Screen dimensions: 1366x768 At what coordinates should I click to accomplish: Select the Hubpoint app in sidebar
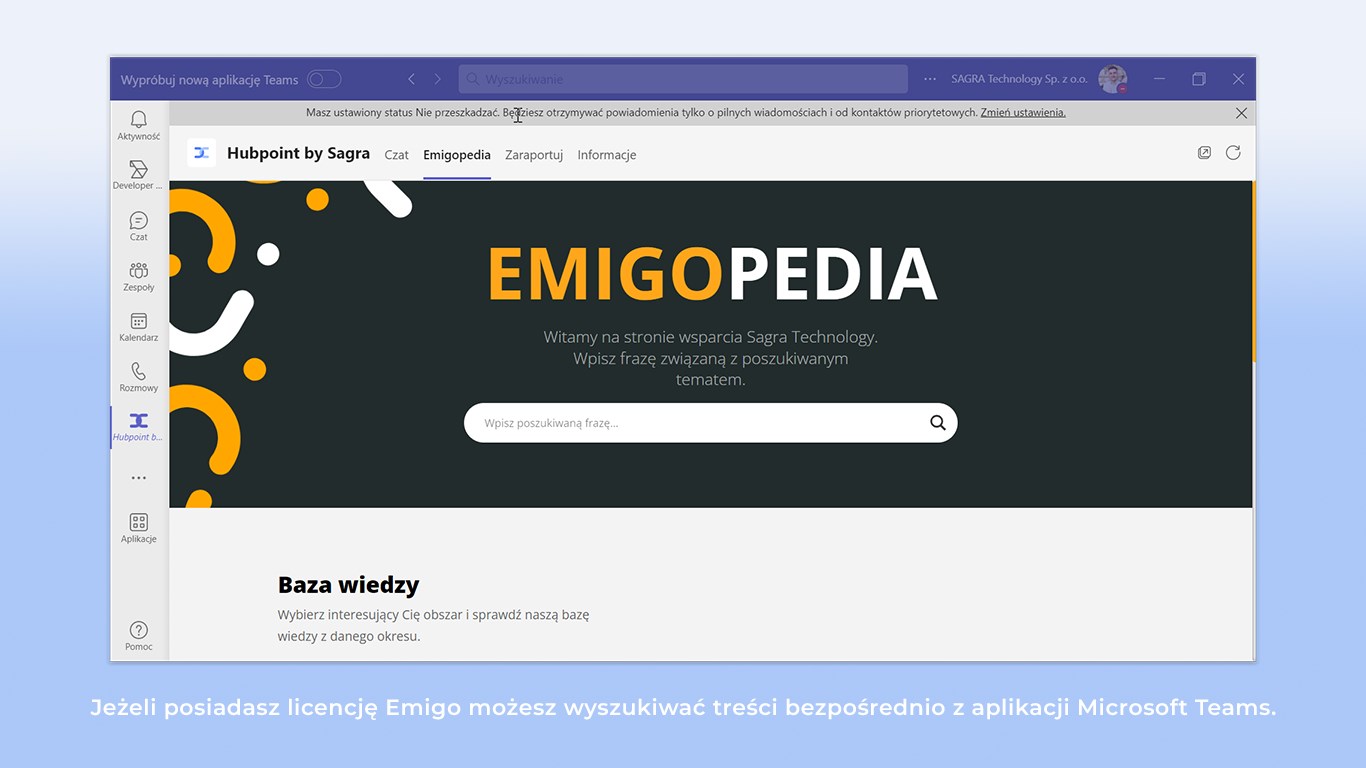tap(139, 427)
